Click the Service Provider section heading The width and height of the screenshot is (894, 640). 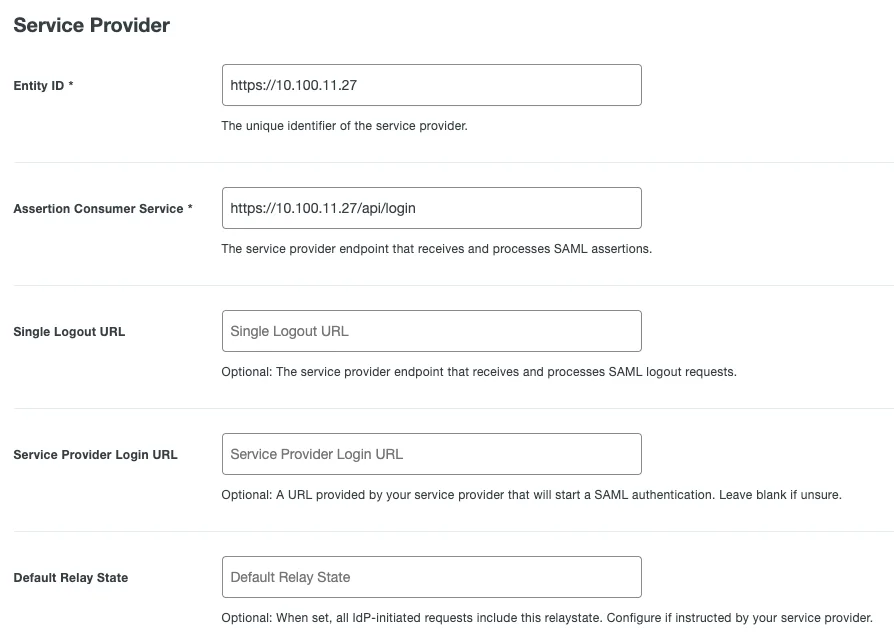point(91,25)
